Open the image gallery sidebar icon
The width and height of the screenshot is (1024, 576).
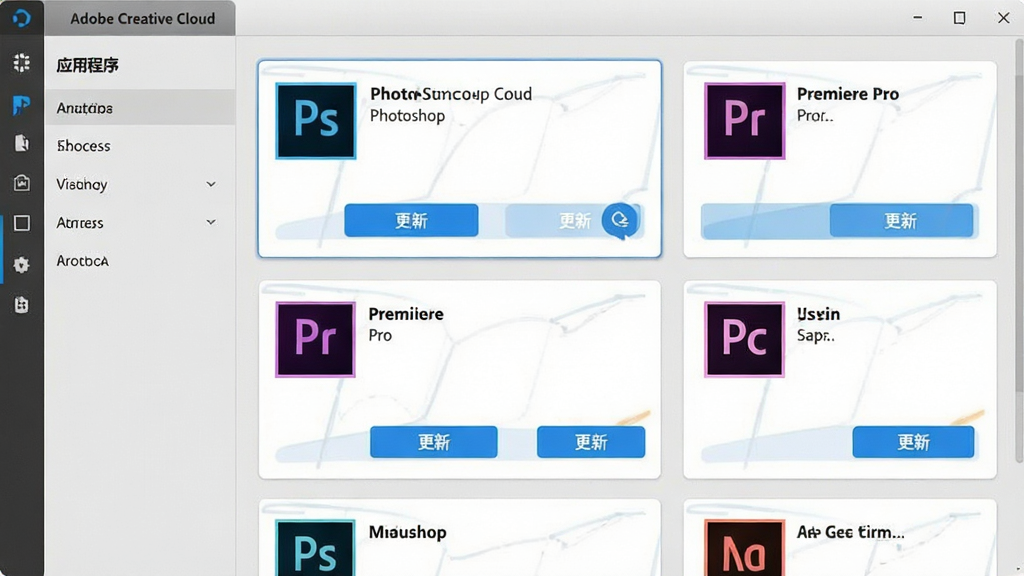[x=22, y=183]
